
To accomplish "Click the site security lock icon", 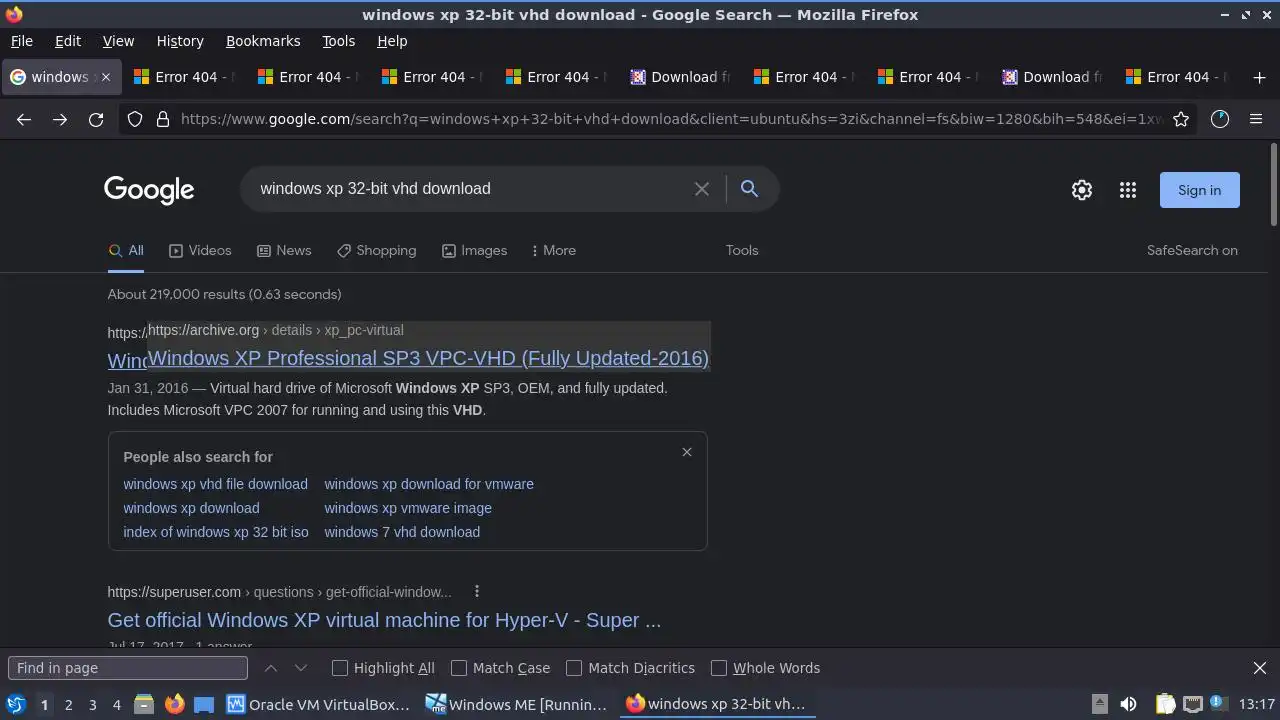I will 162,119.
